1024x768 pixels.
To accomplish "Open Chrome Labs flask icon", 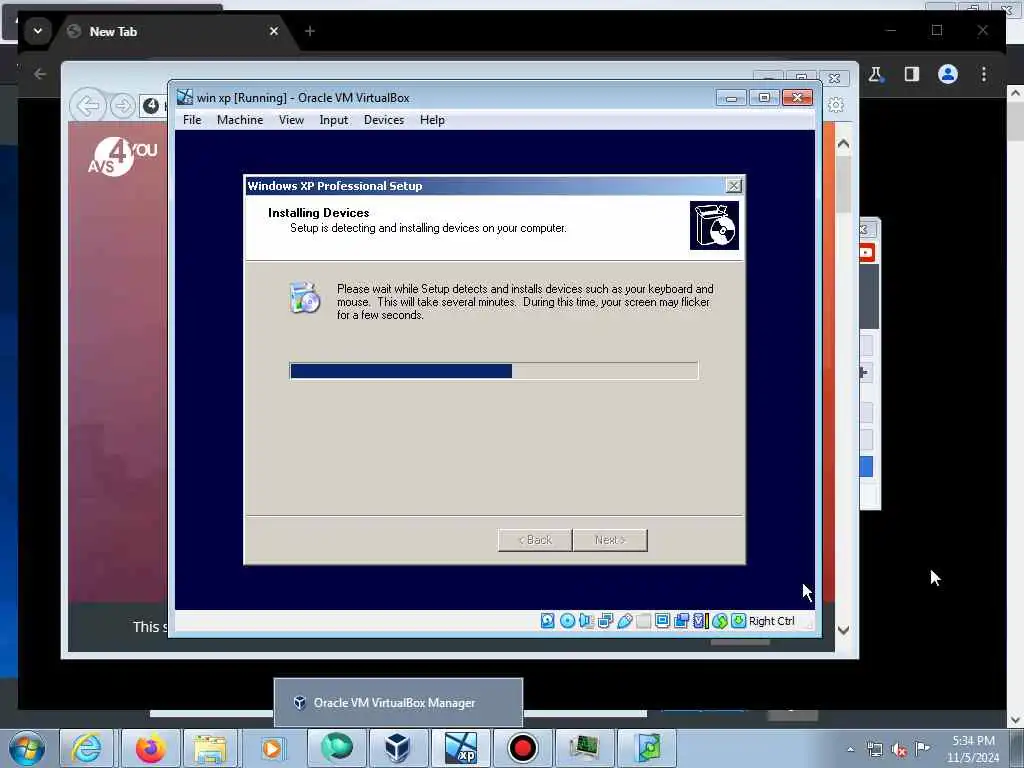I will click(x=876, y=74).
